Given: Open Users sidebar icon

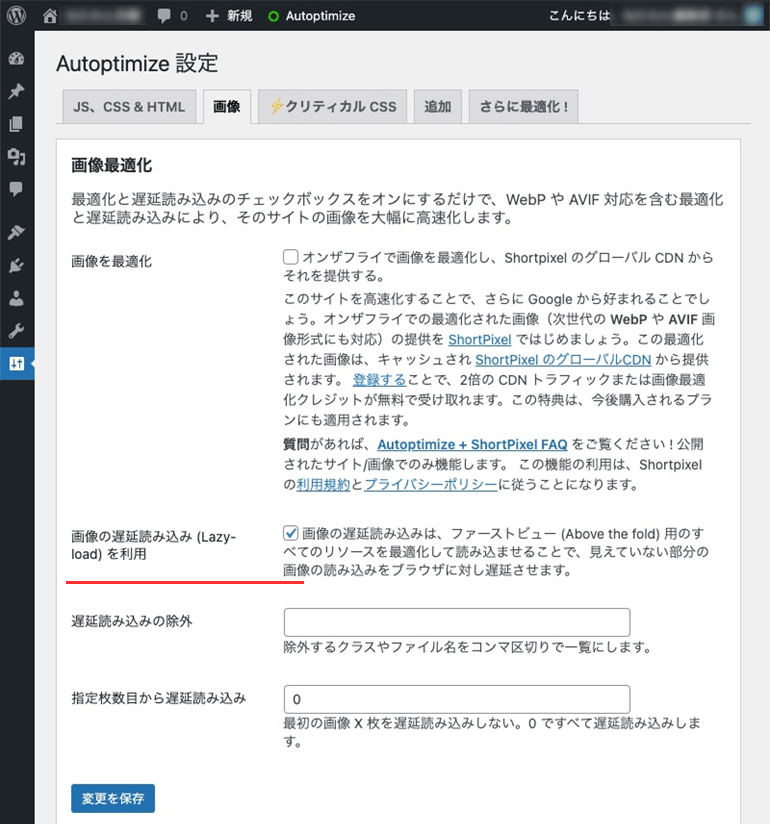Looking at the screenshot, I should pos(16,298).
